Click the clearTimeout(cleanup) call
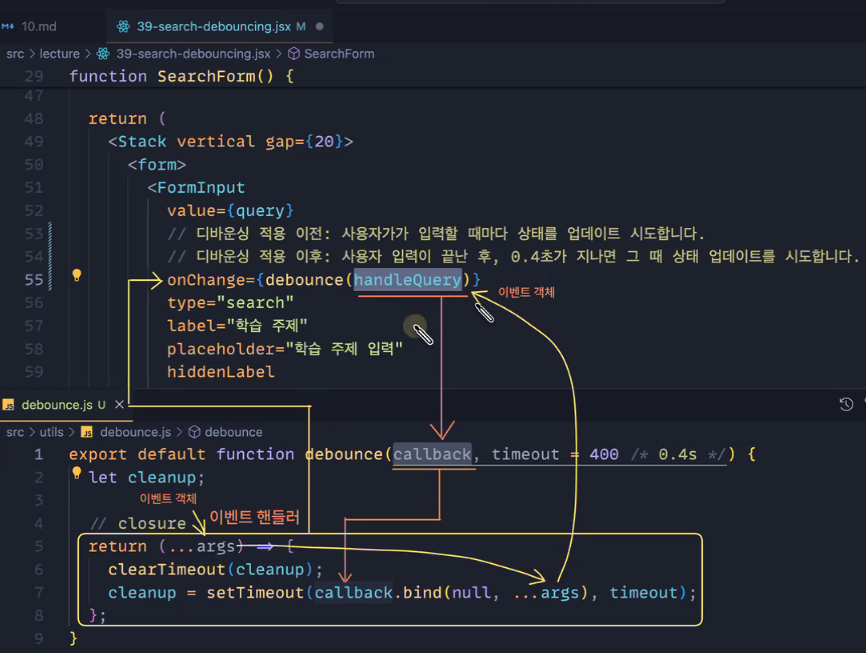The image size is (866, 653). [210, 570]
